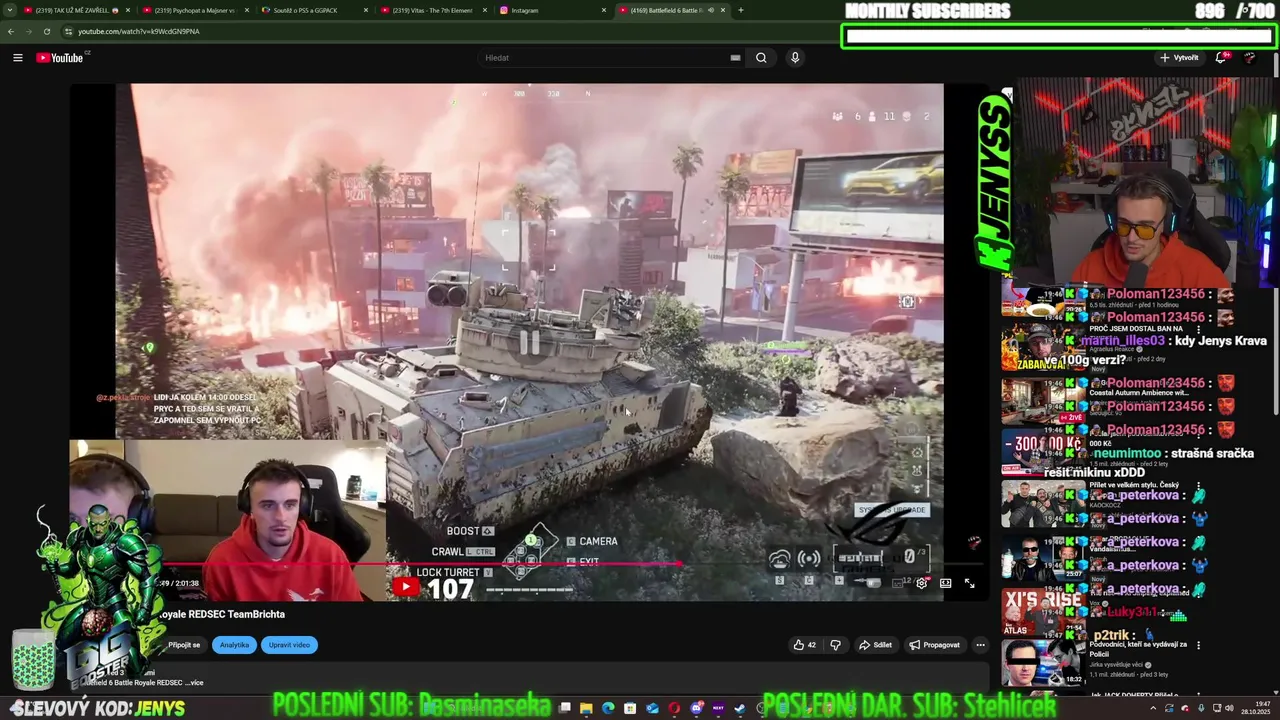This screenshot has height=720, width=1280.
Task: Switch to the 'Soutěž o PS5 a GGPACK' tab
Action: click(x=314, y=10)
